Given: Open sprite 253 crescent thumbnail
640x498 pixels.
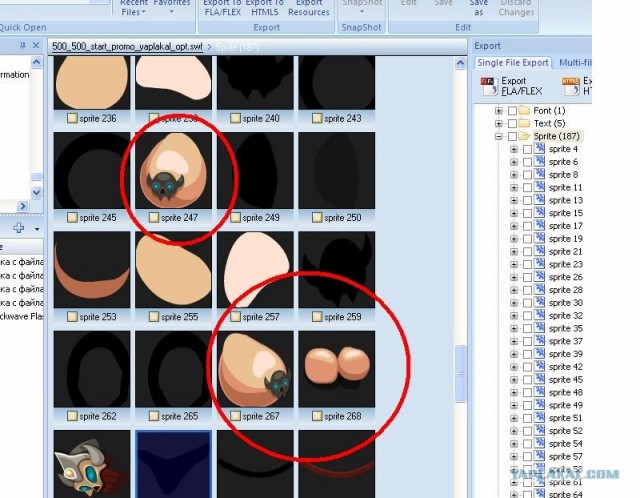Looking at the screenshot, I should [x=92, y=270].
